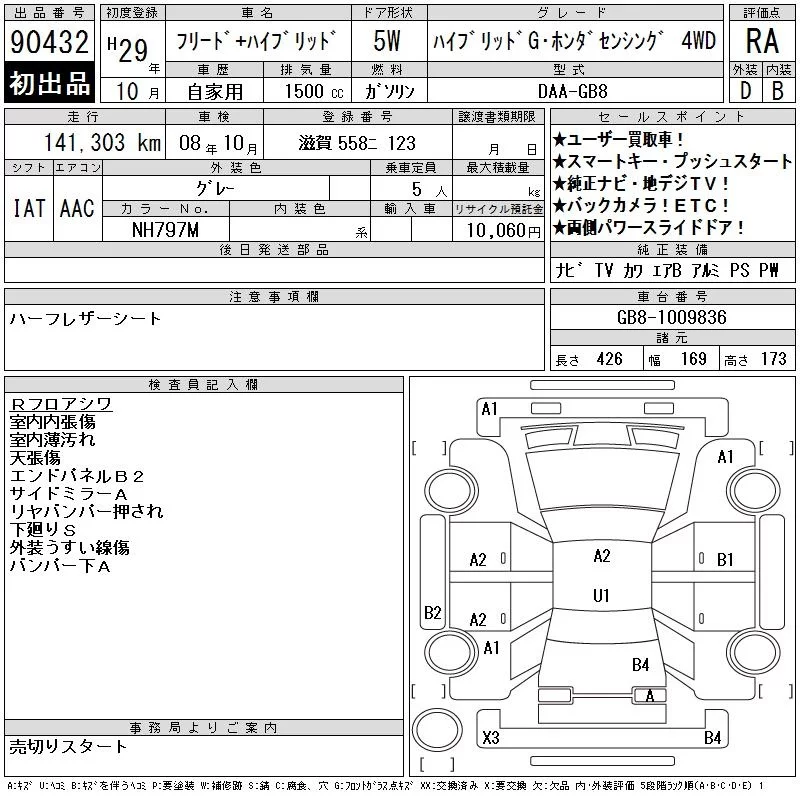The width and height of the screenshot is (800, 800).
Task: Click the air conditioner code AAC
Action: click(x=77, y=208)
